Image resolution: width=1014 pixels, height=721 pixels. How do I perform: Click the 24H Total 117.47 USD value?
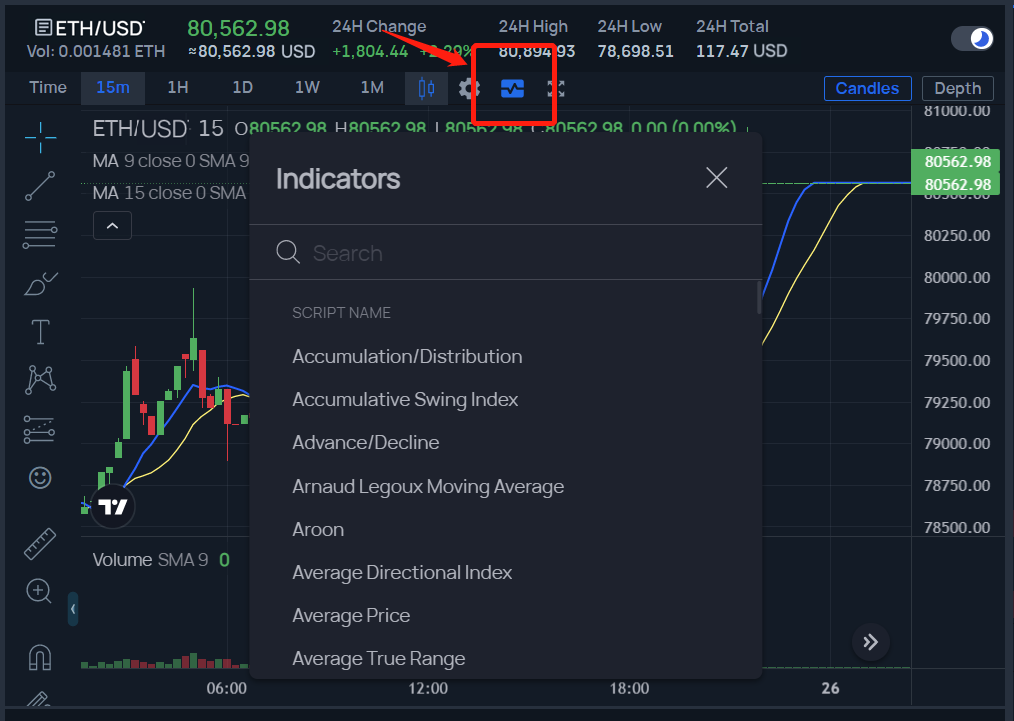741,51
